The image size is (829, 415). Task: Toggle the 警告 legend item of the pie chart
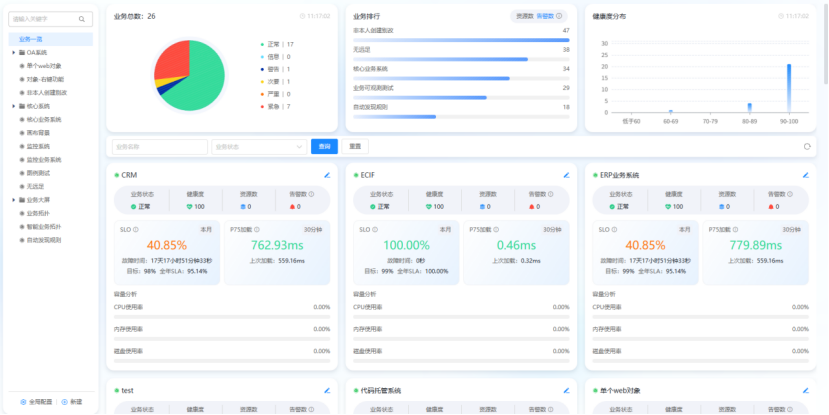coord(275,69)
